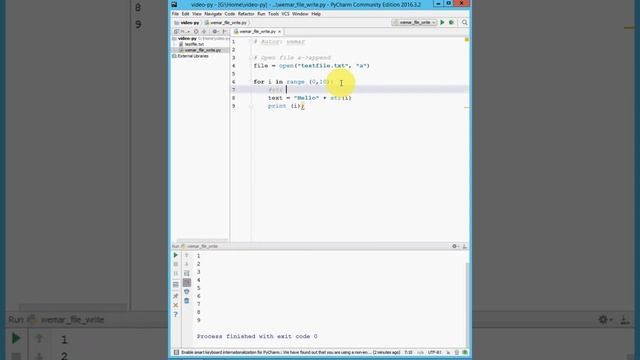
Task: Click line 4 code opening textfile.txt
Action: click(311, 66)
